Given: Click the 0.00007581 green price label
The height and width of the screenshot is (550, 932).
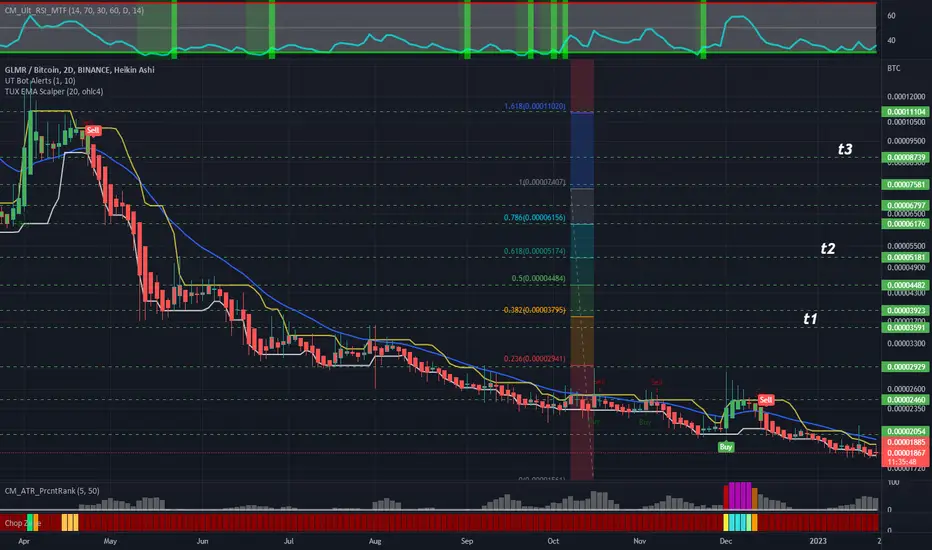Looking at the screenshot, I should [x=906, y=184].
